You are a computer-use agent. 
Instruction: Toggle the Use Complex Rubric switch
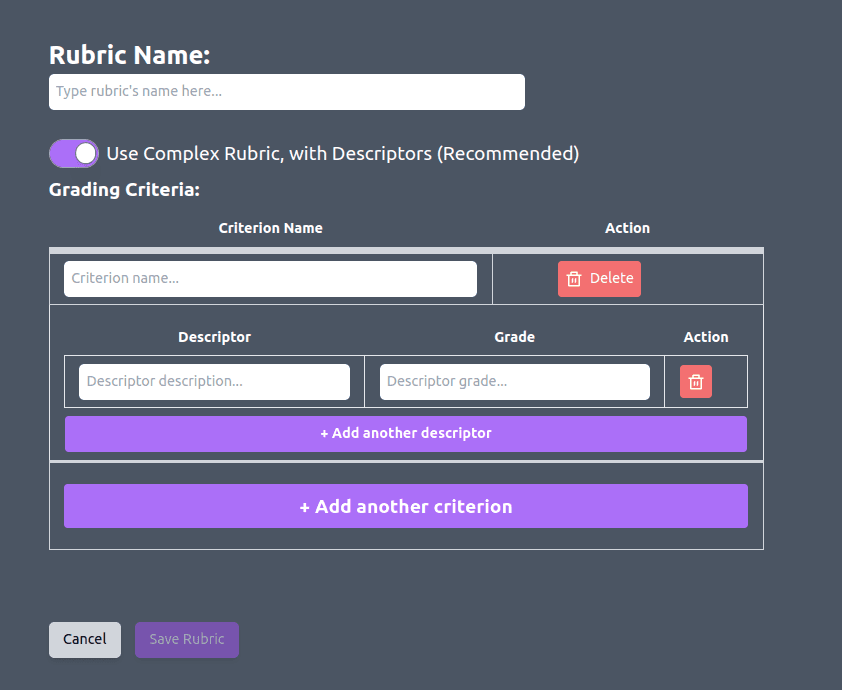pos(74,153)
